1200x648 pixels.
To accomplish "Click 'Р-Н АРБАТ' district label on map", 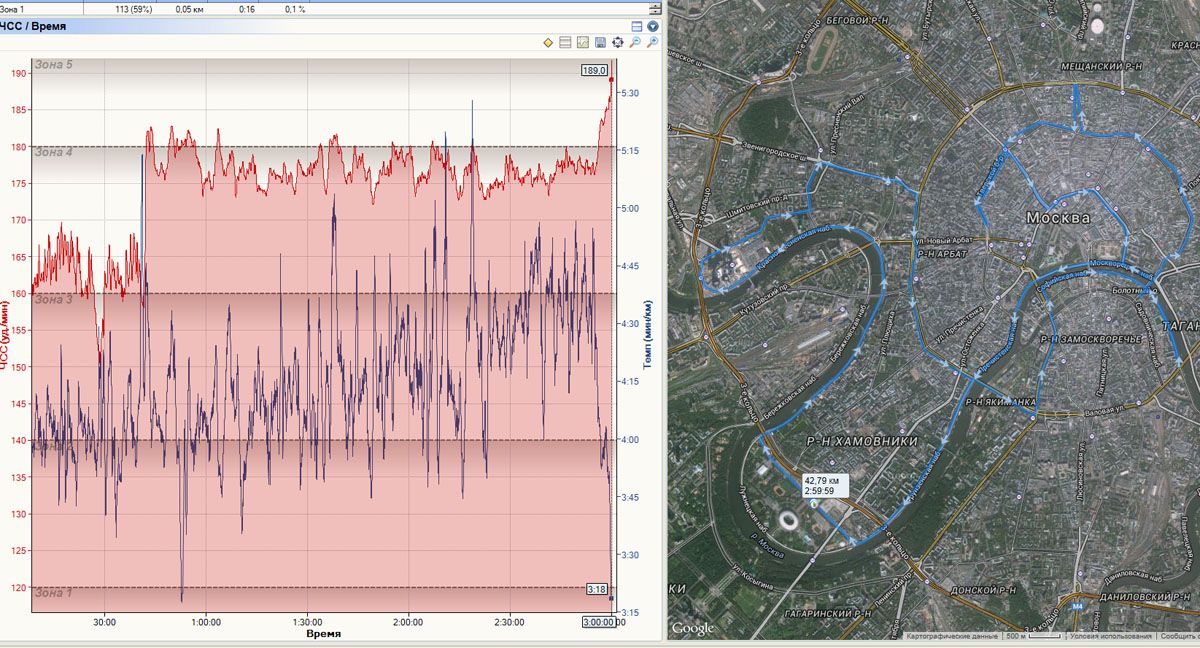I will pos(945,256).
